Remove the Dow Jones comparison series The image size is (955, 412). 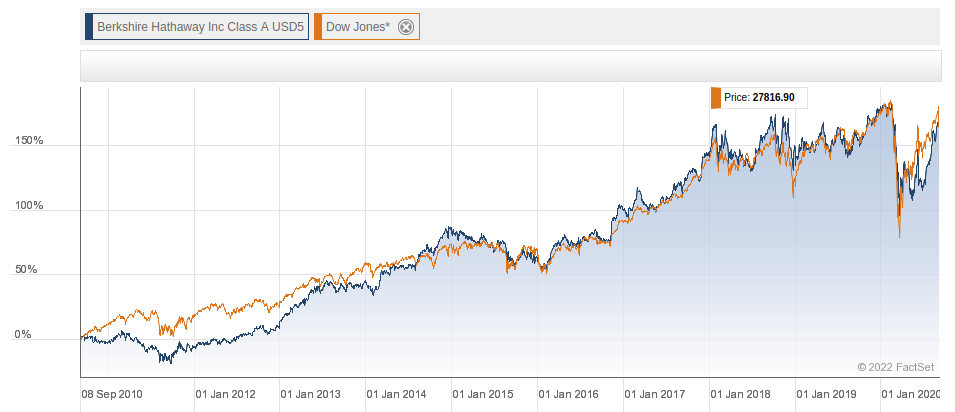click(x=406, y=27)
